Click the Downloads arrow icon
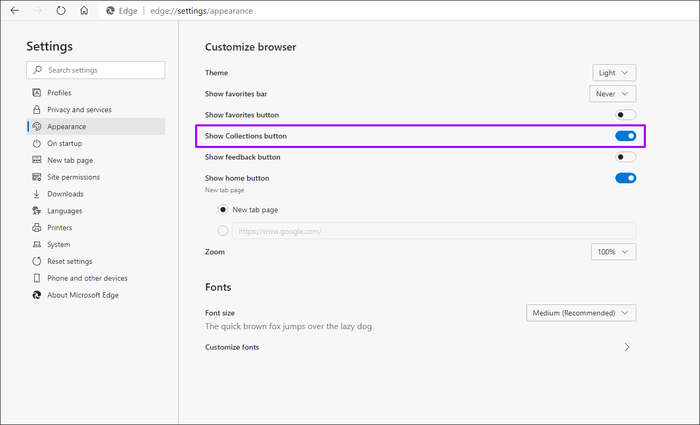This screenshot has width=700, height=425. 37,194
